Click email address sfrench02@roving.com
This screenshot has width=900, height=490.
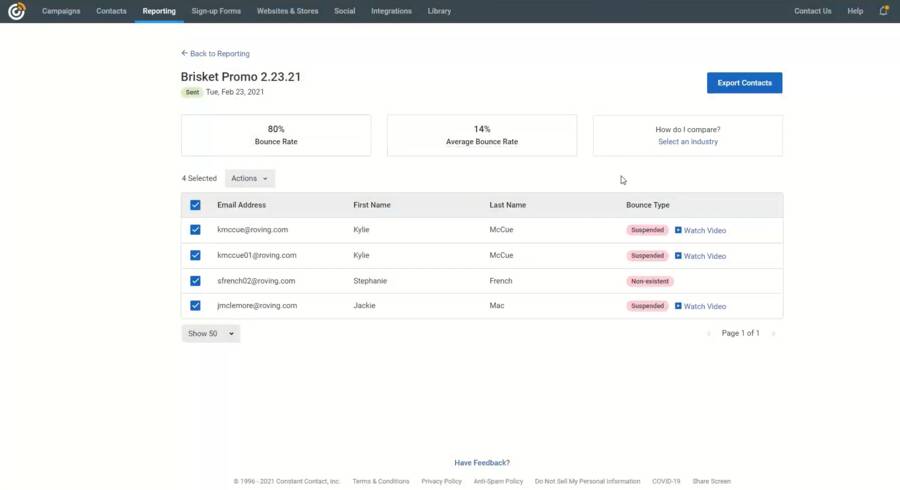(x=256, y=281)
